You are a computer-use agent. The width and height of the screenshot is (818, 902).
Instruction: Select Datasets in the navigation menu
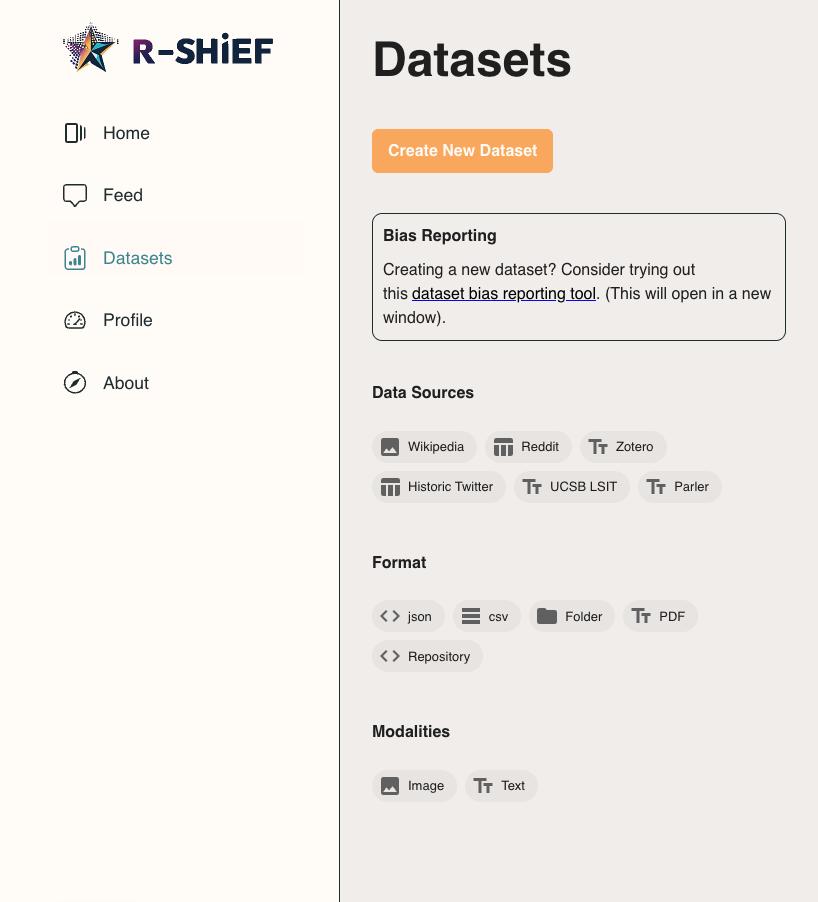pos(137,258)
